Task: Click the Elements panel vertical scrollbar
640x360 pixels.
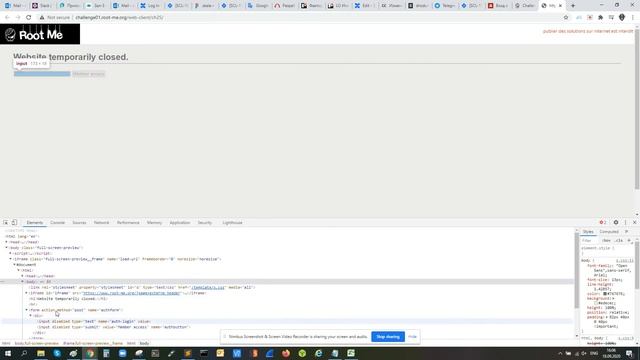Action: 577,269
